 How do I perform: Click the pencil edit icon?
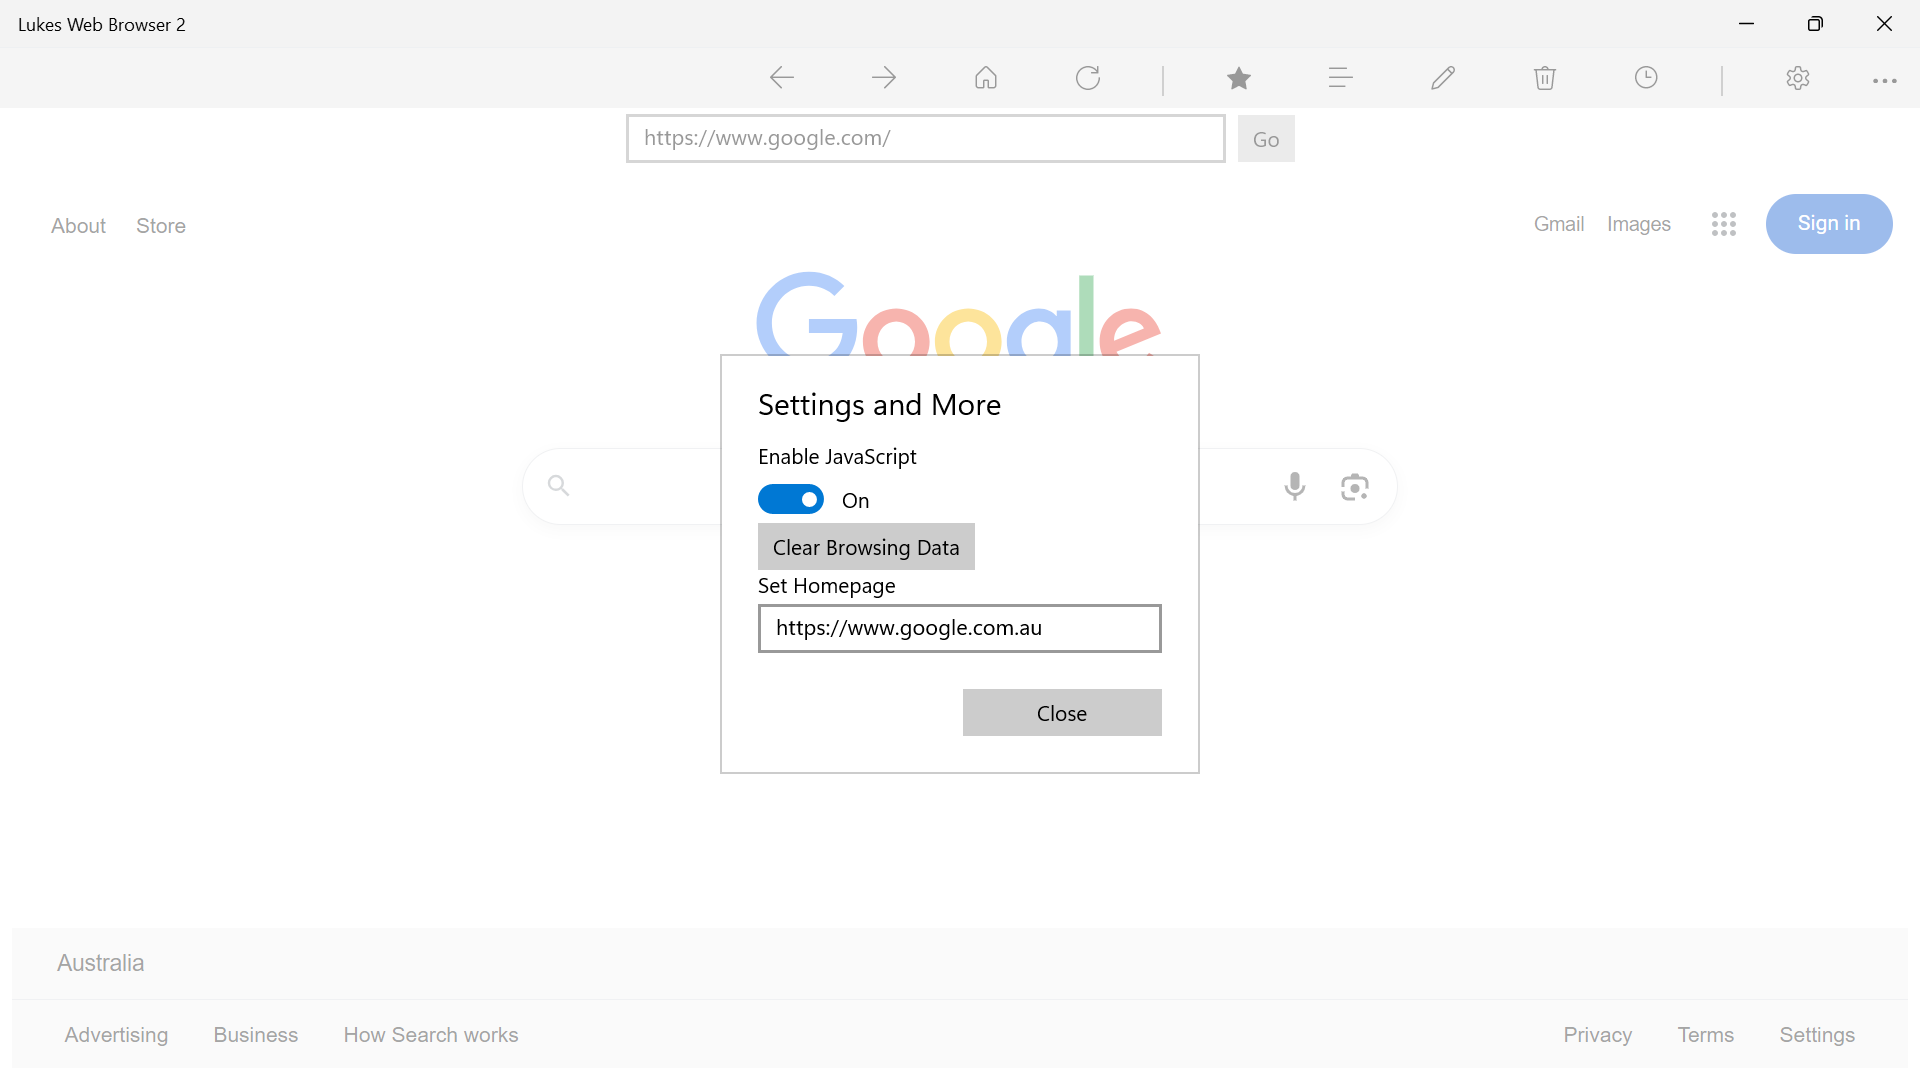click(x=1443, y=78)
